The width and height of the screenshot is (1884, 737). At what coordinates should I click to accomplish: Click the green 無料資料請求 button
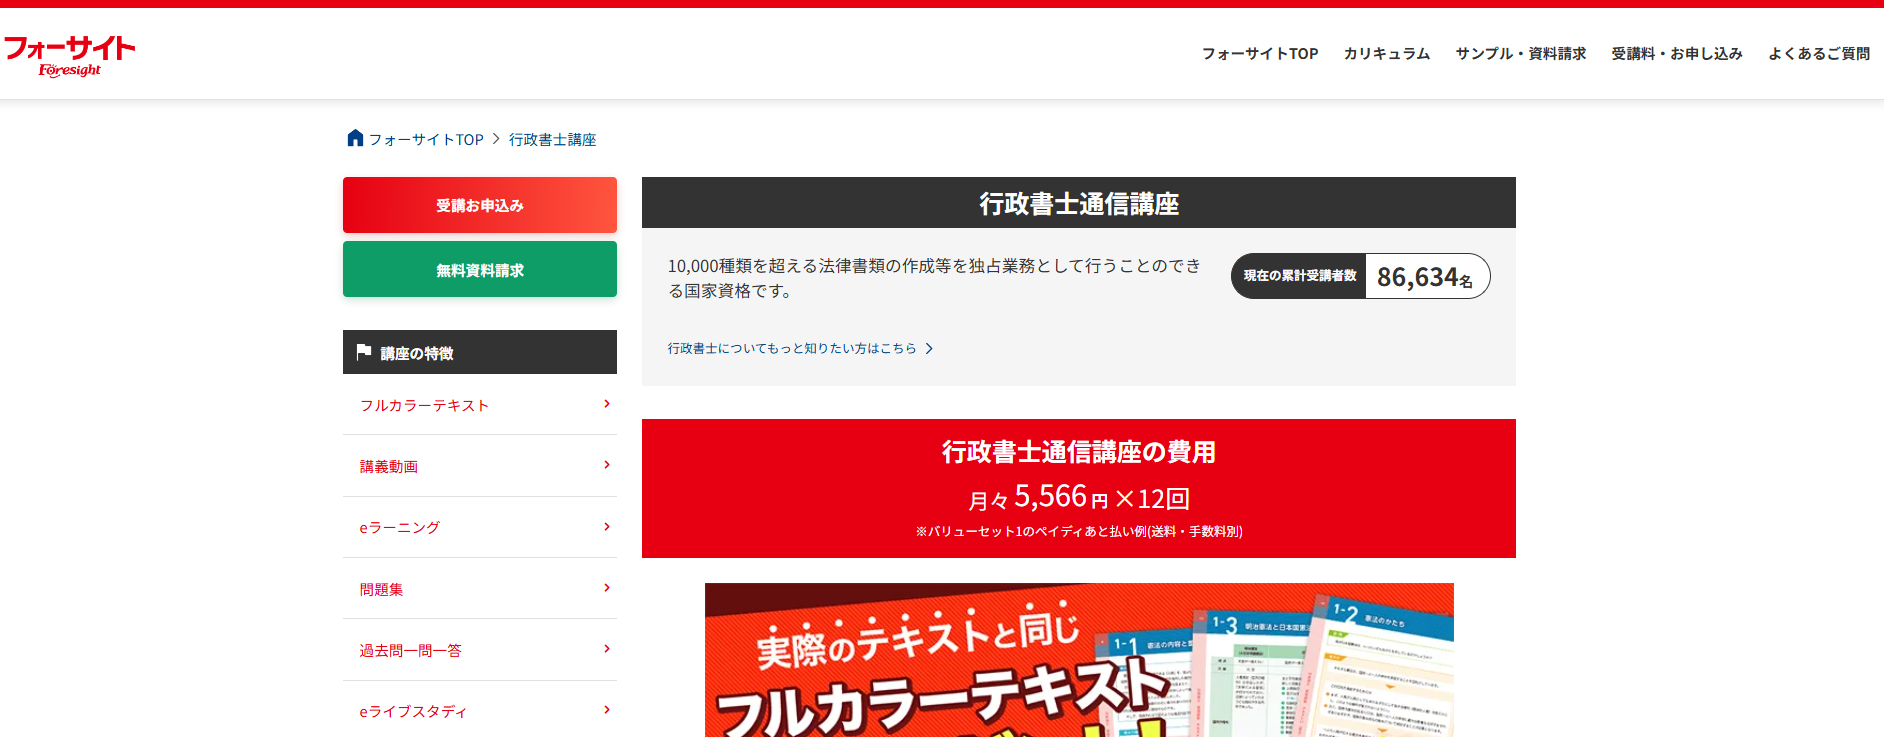480,269
